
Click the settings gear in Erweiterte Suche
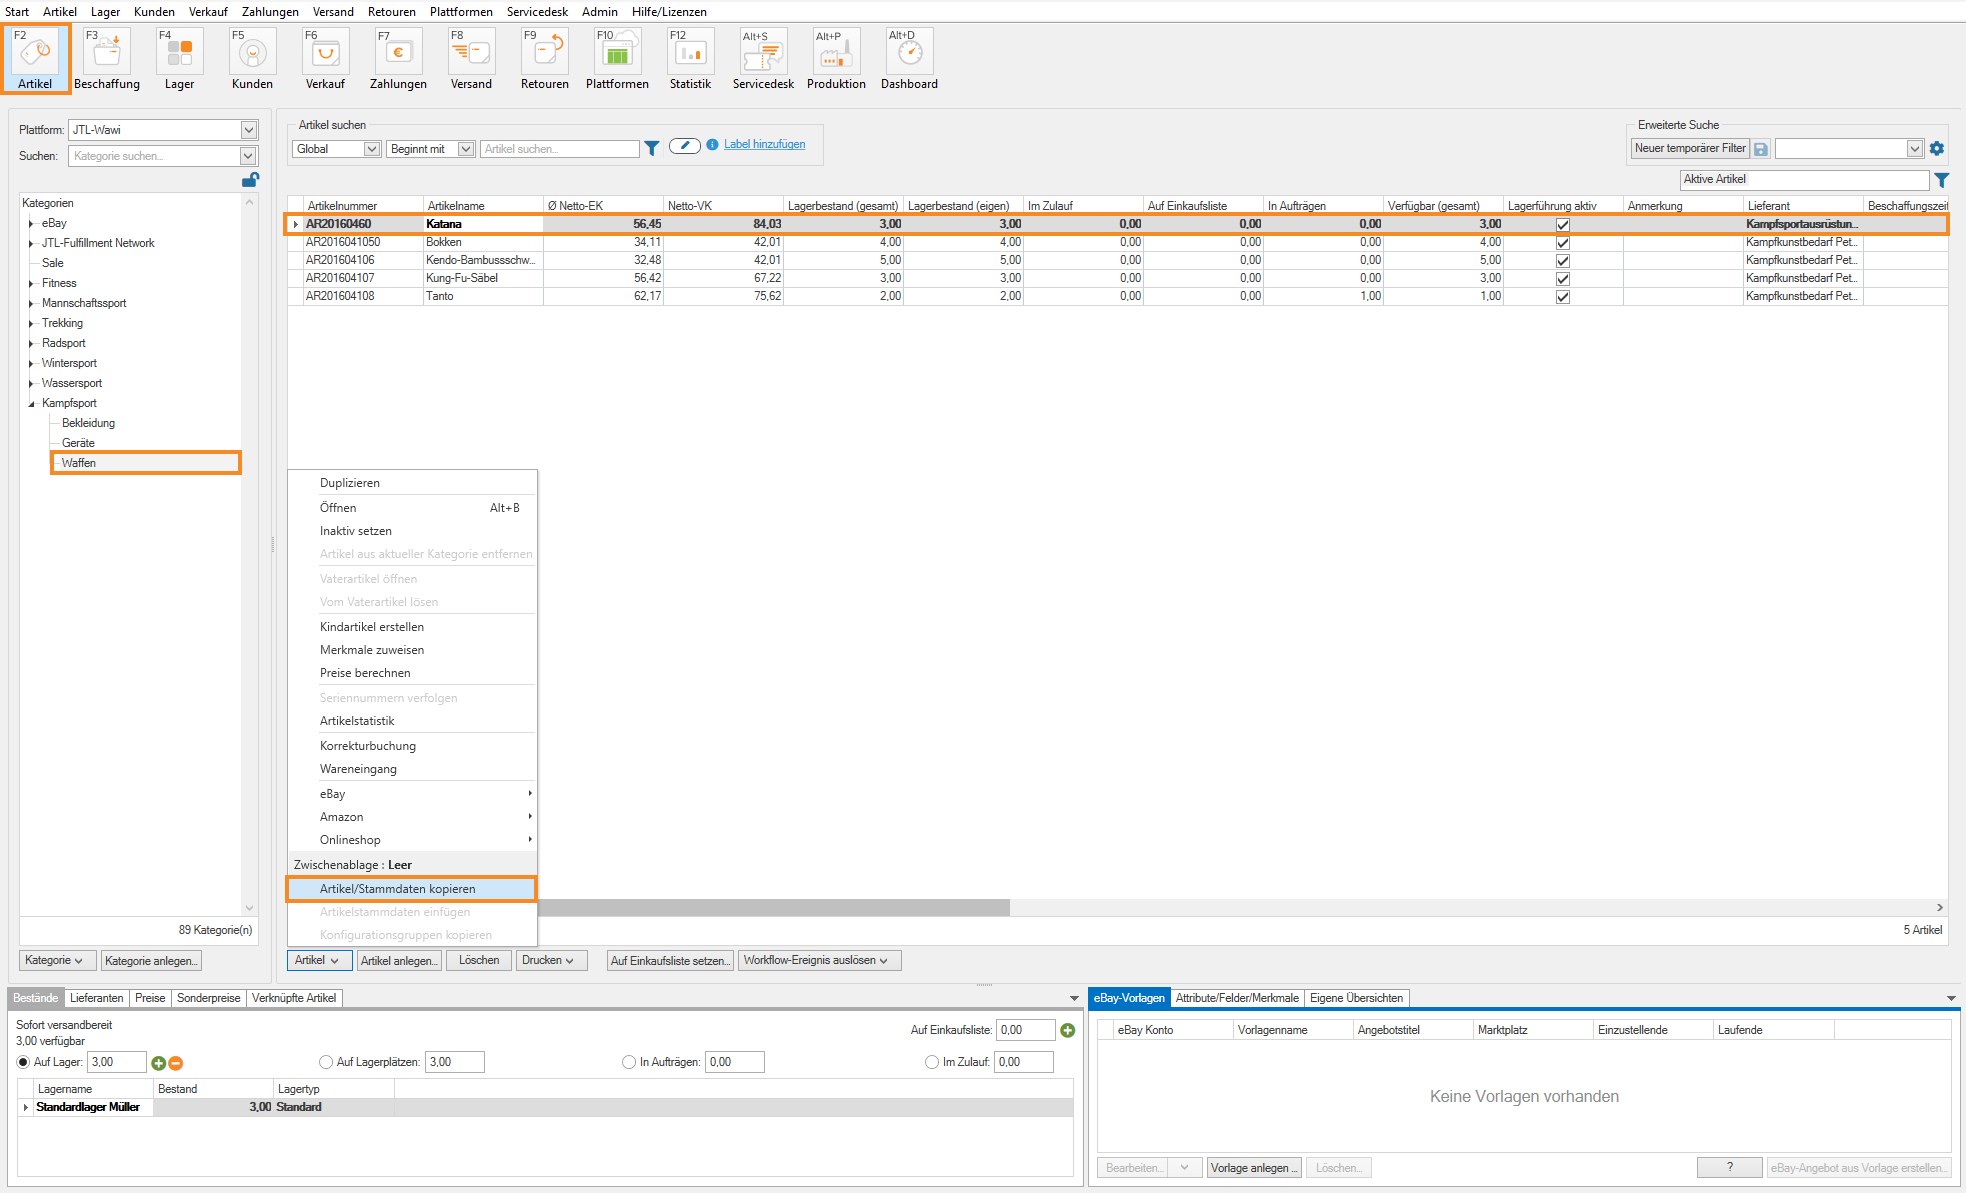(x=1937, y=148)
